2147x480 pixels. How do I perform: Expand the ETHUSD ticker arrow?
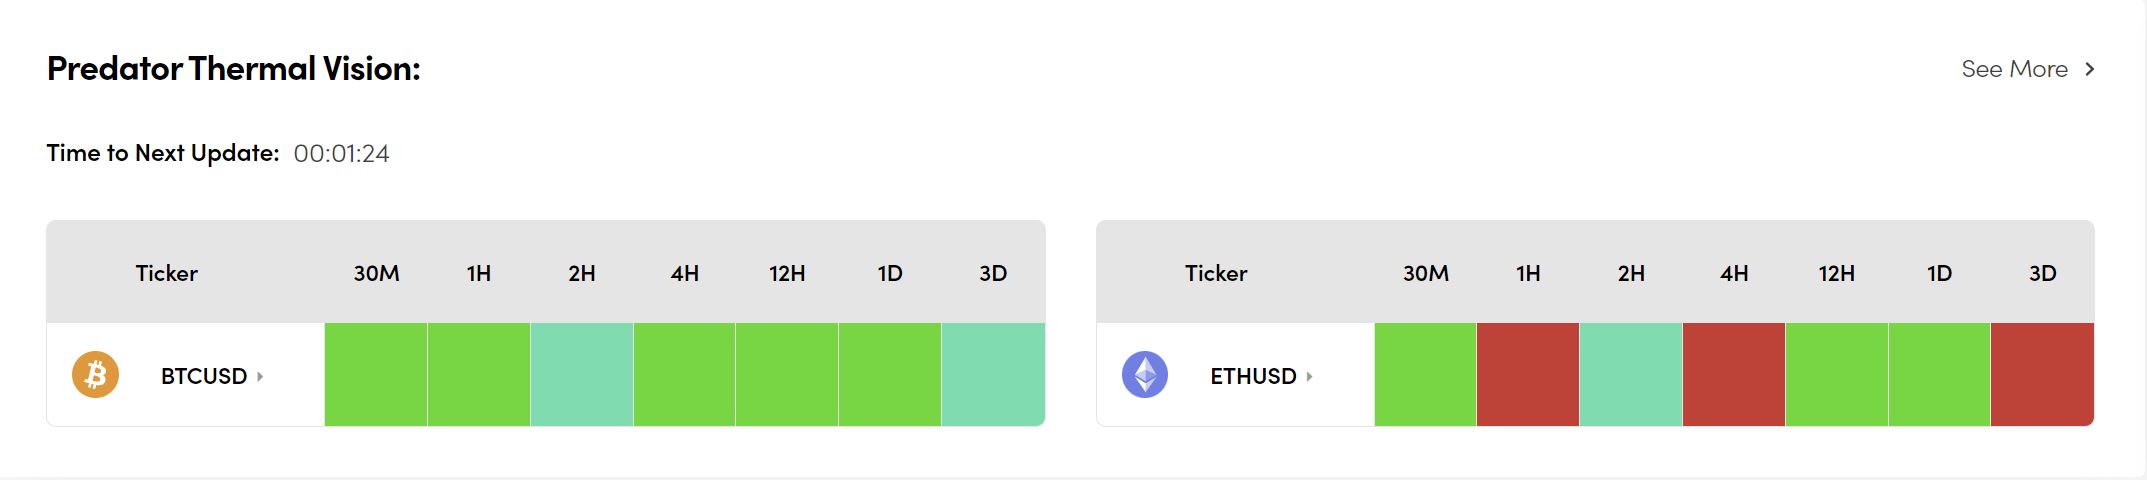[1309, 376]
